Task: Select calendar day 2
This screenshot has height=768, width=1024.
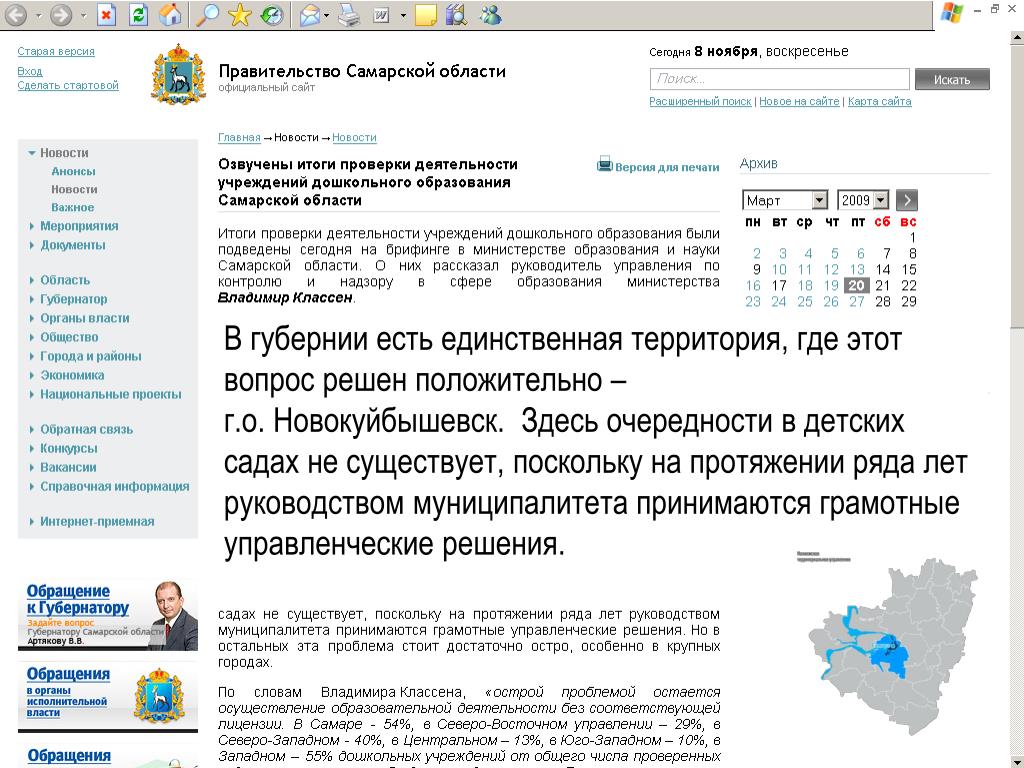Action: [756, 253]
